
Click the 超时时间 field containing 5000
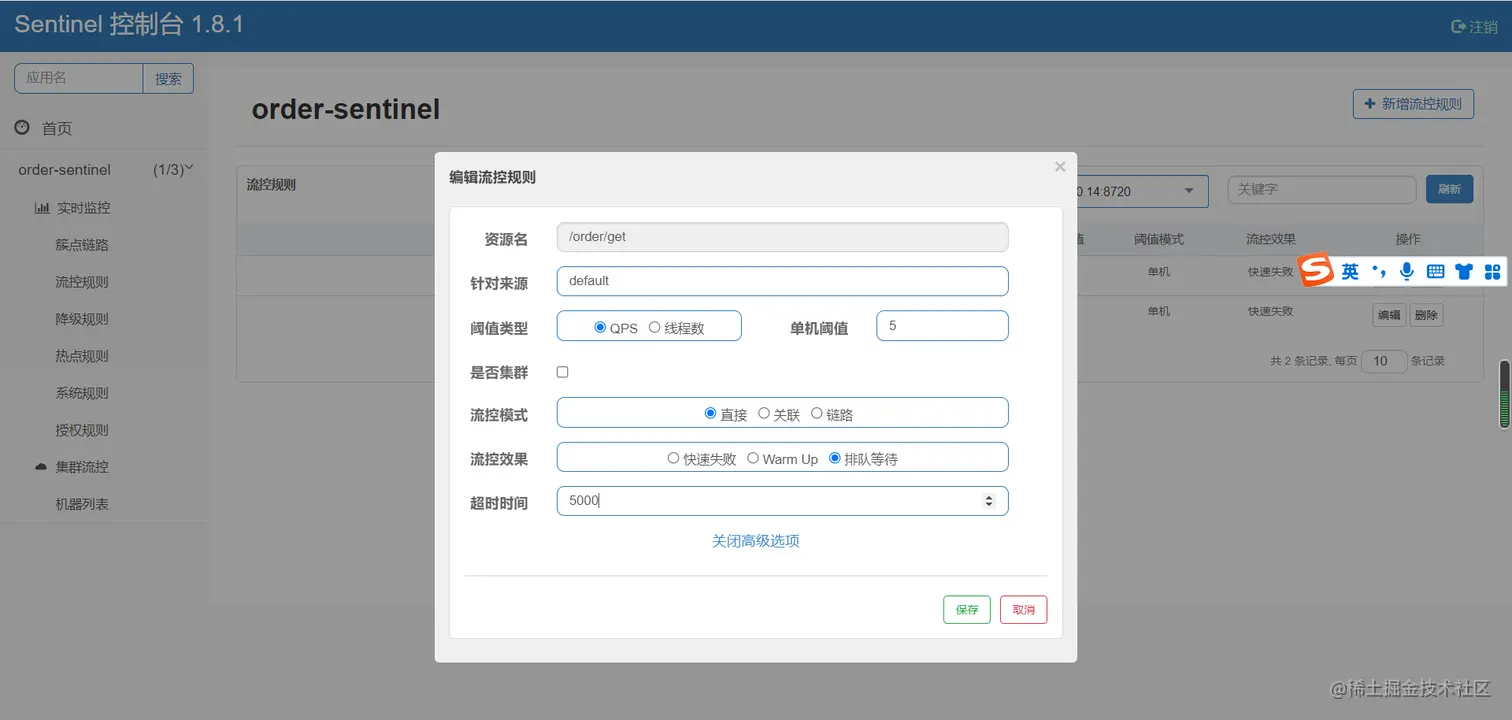(782, 501)
